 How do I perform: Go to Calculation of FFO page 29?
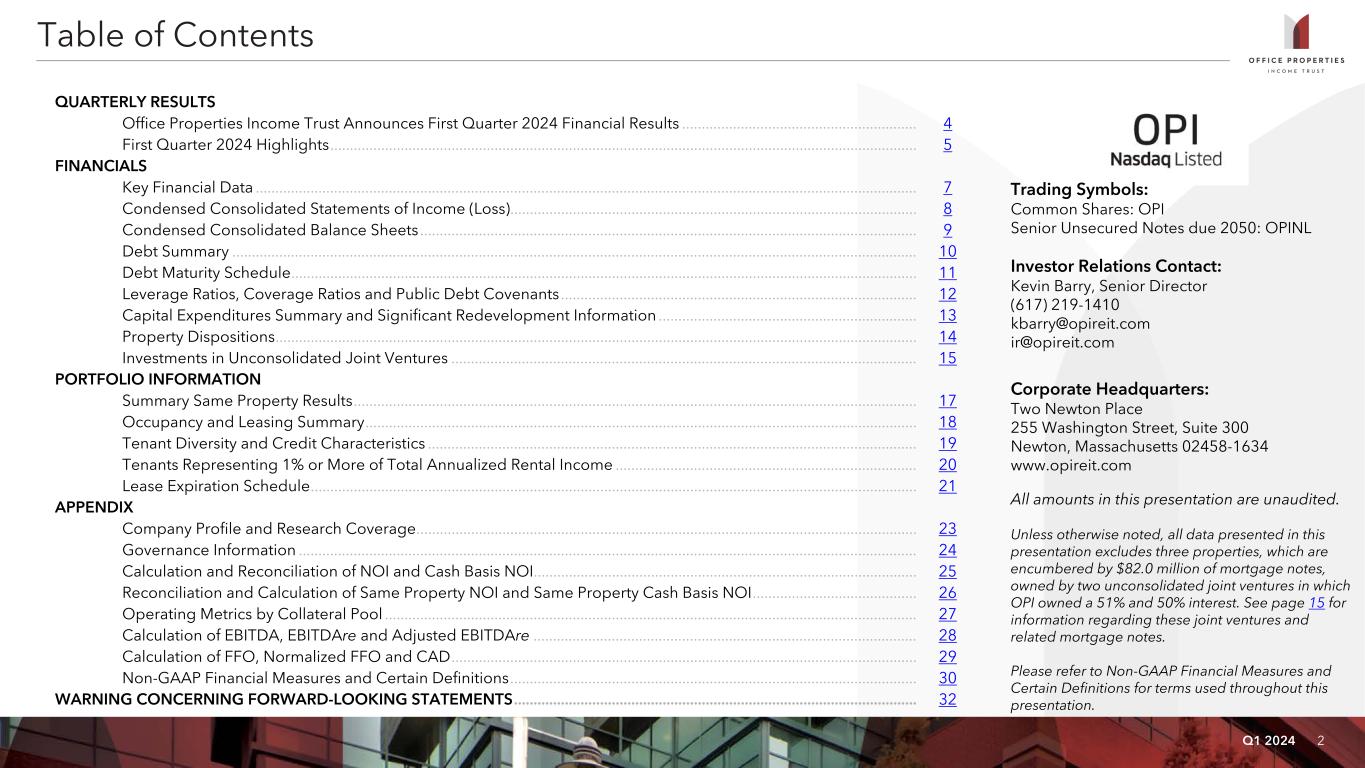(947, 657)
